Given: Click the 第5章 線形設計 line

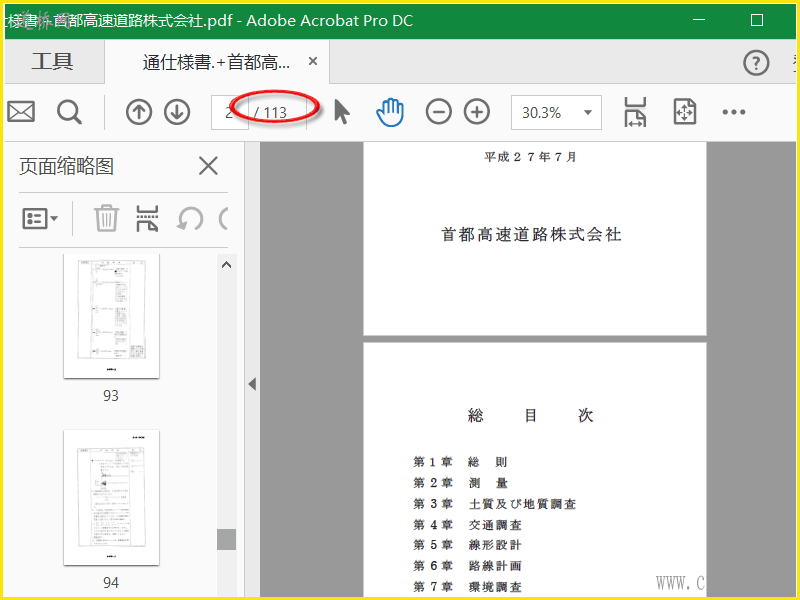Looking at the screenshot, I should point(467,545).
